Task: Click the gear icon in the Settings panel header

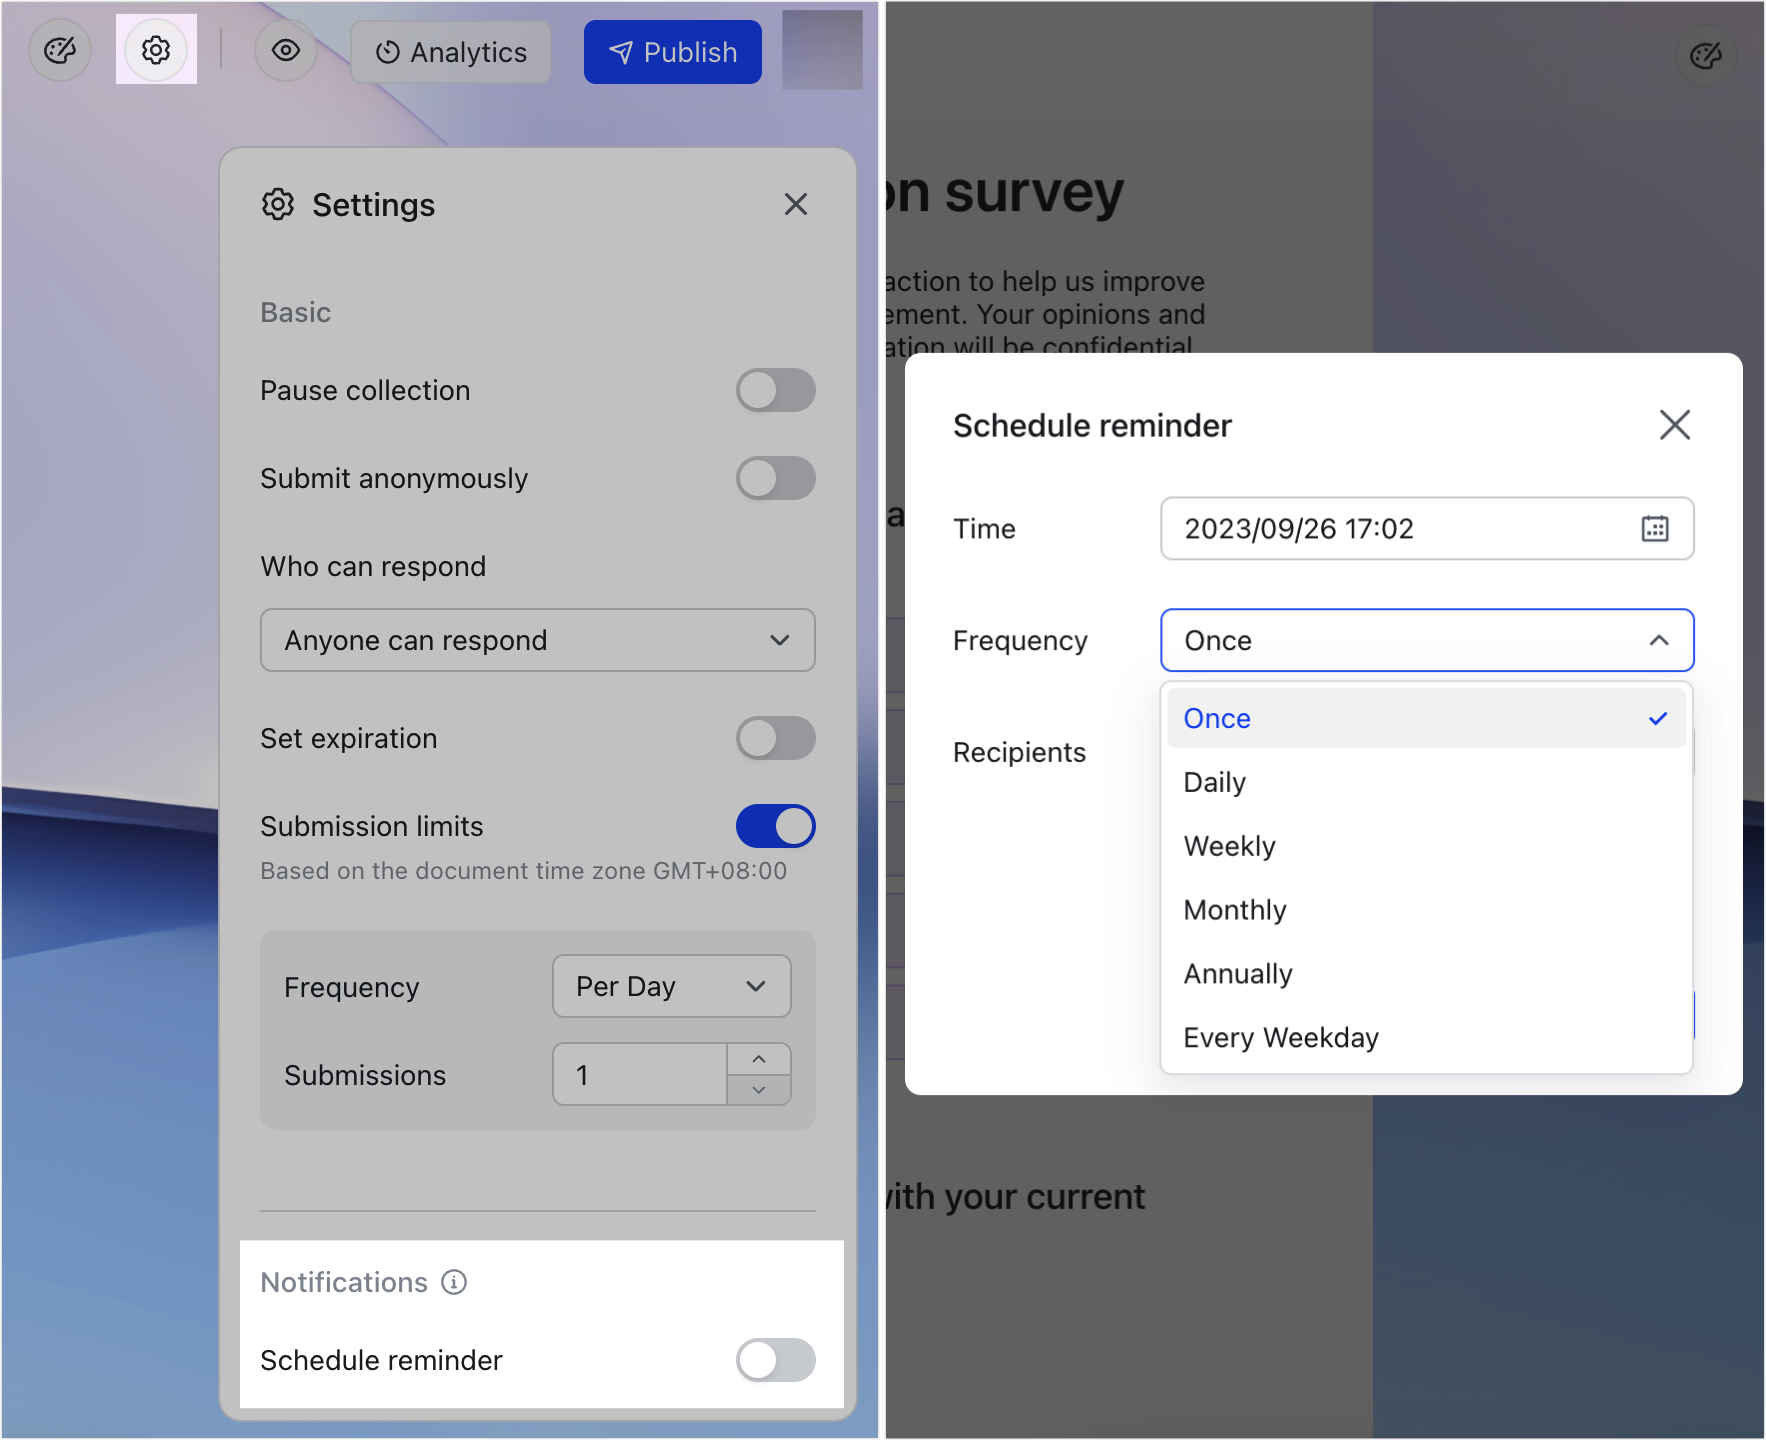Action: (x=278, y=204)
